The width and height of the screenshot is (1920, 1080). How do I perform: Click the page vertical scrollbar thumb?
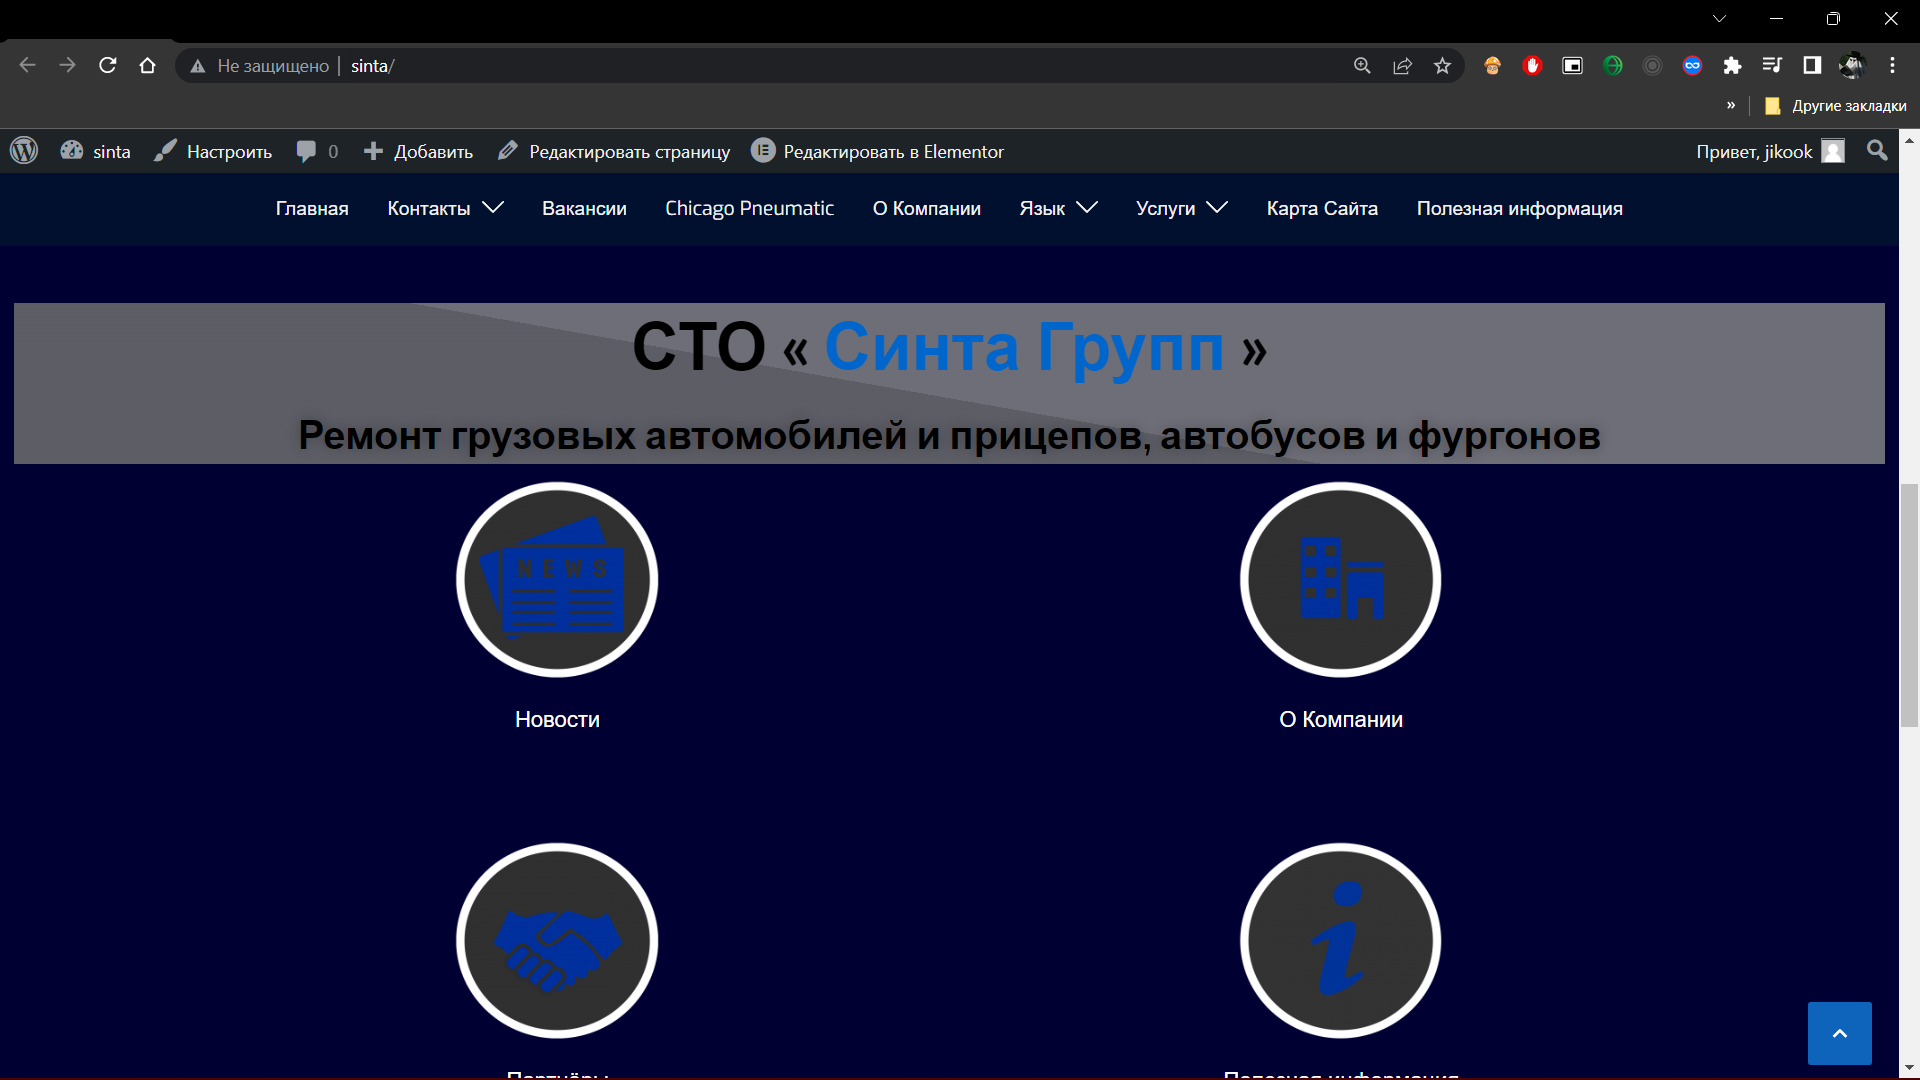pos(1909,606)
